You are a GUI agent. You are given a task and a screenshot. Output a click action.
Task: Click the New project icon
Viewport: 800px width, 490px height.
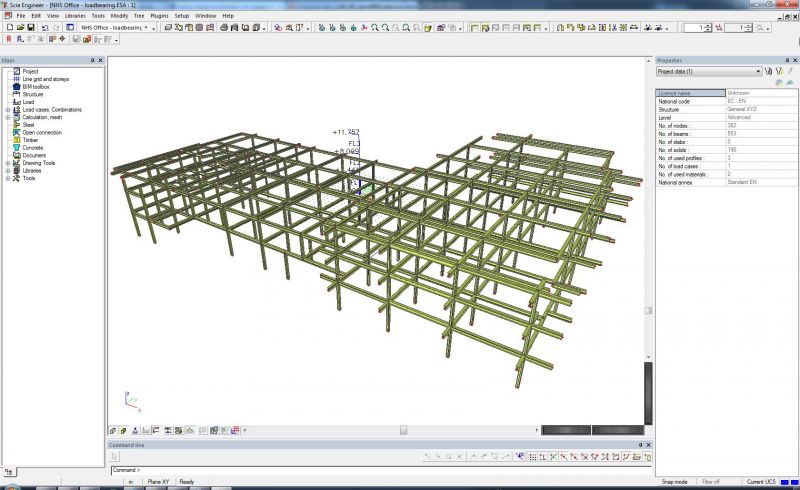point(8,28)
